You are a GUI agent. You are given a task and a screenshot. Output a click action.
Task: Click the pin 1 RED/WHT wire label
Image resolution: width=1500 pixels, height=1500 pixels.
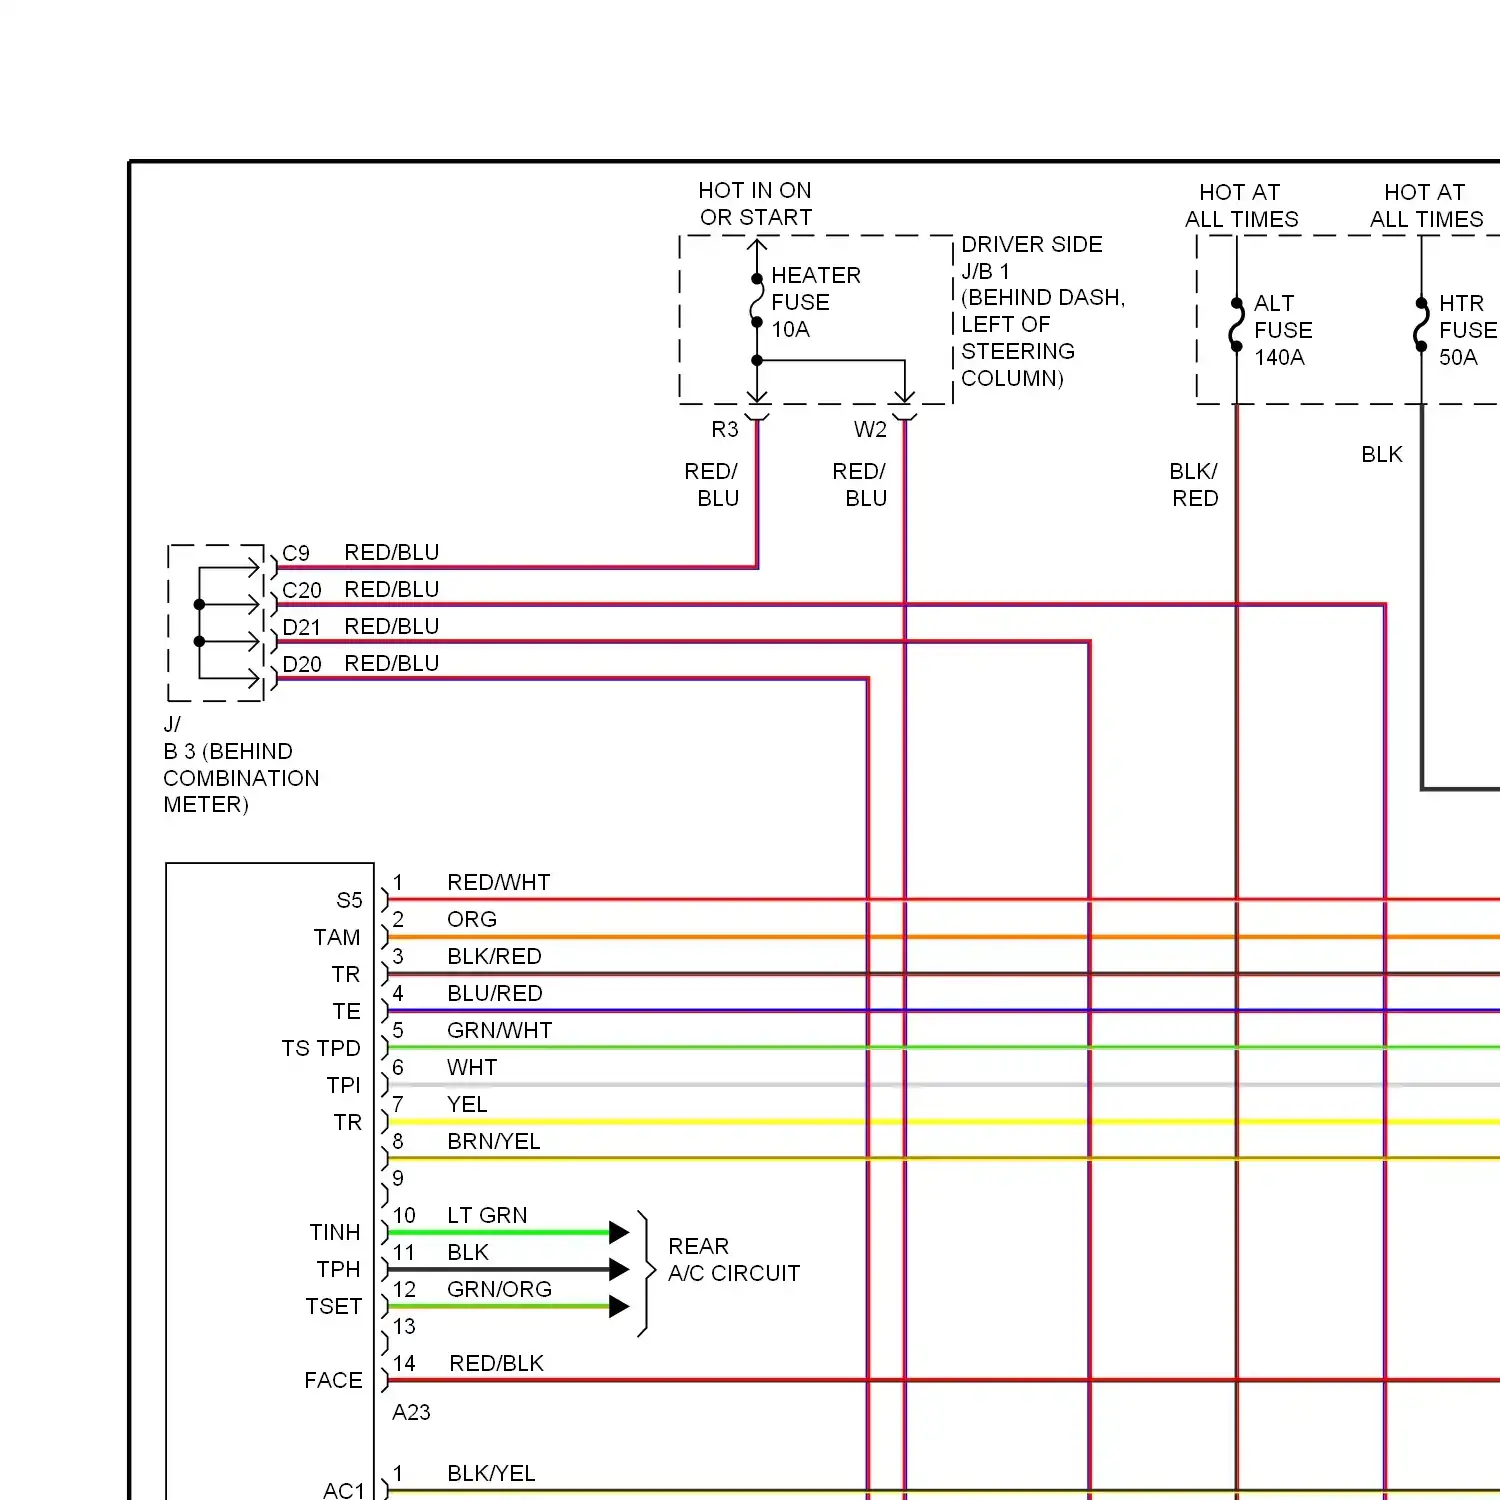499,882
